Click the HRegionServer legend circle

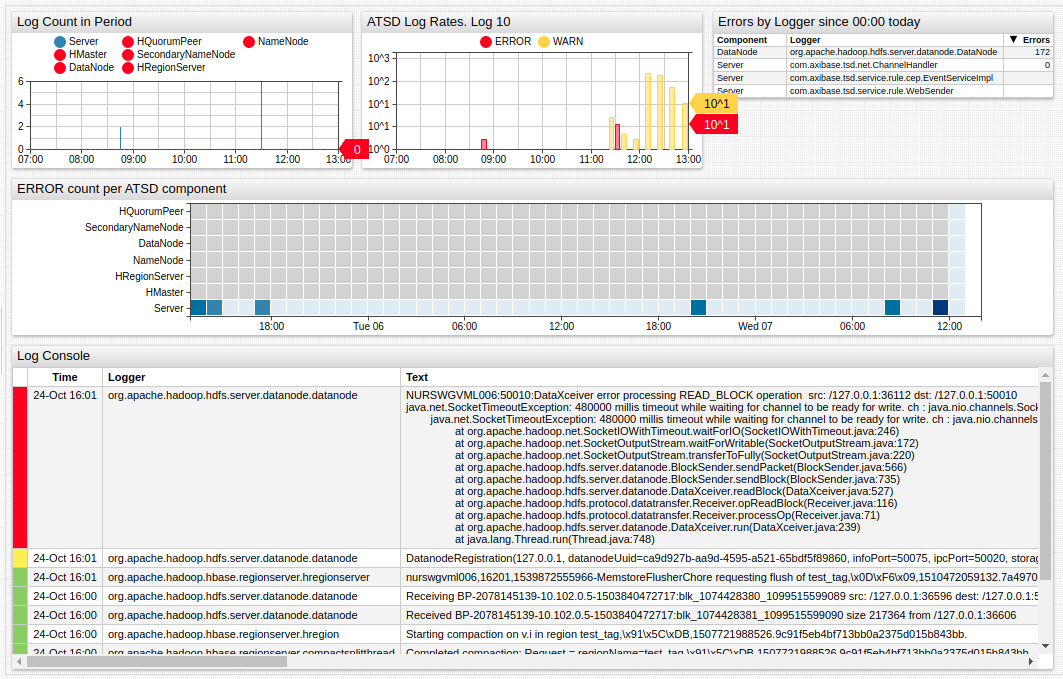[x=128, y=68]
